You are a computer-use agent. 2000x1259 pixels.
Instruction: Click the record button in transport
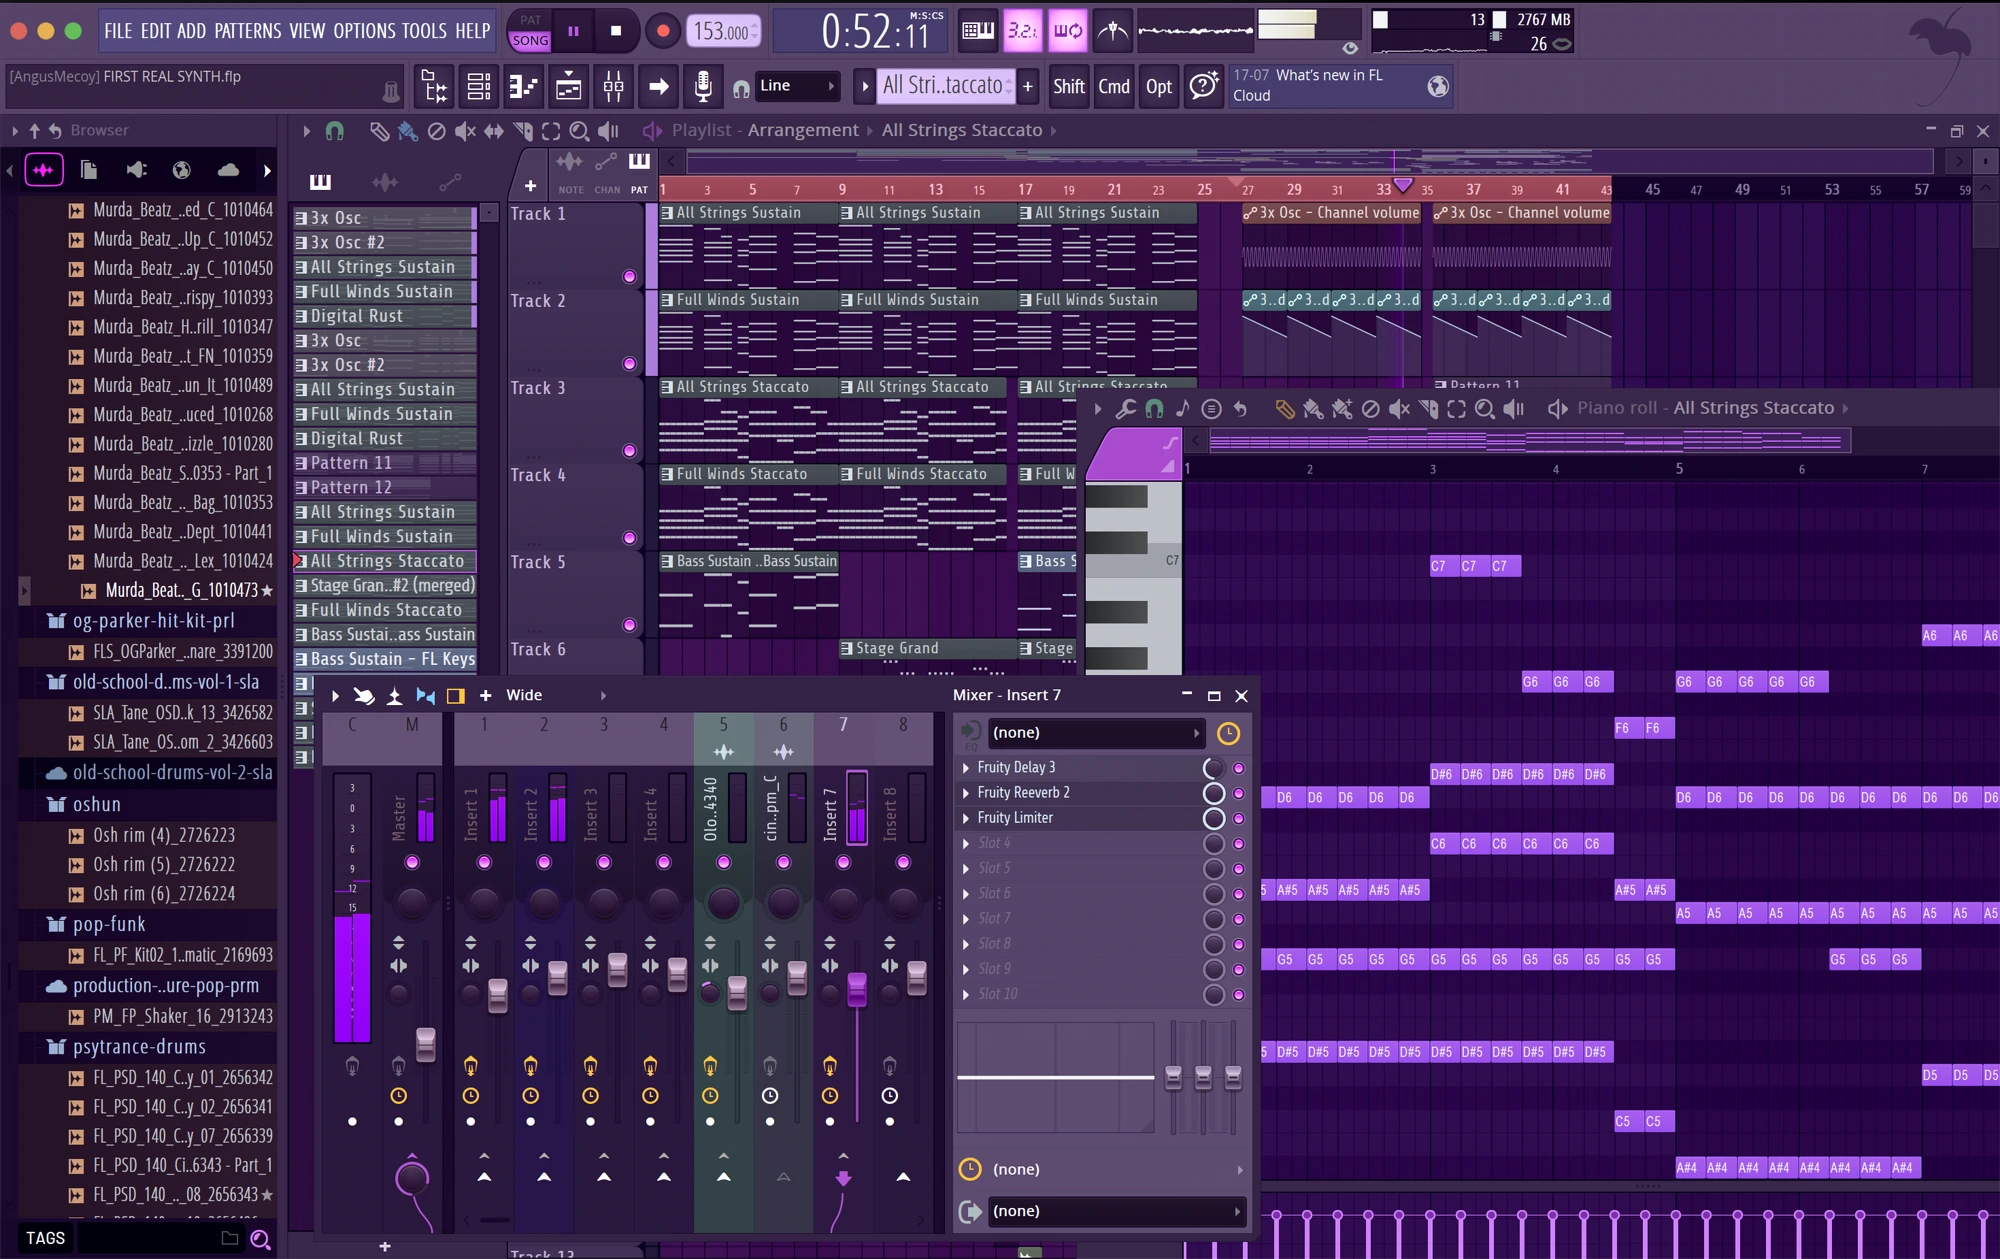click(662, 31)
